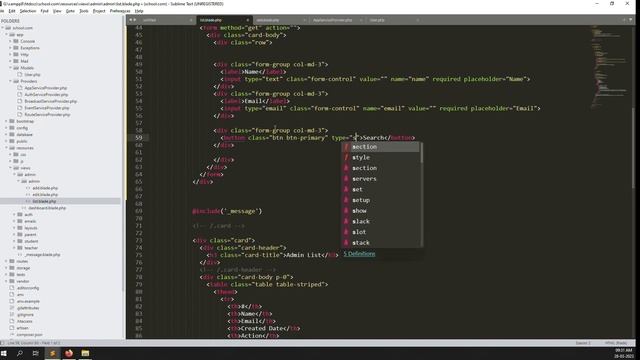Image resolution: width=640 pixels, height=360 pixels.
Task: Collapse the Models folder
Action: click(10, 68)
